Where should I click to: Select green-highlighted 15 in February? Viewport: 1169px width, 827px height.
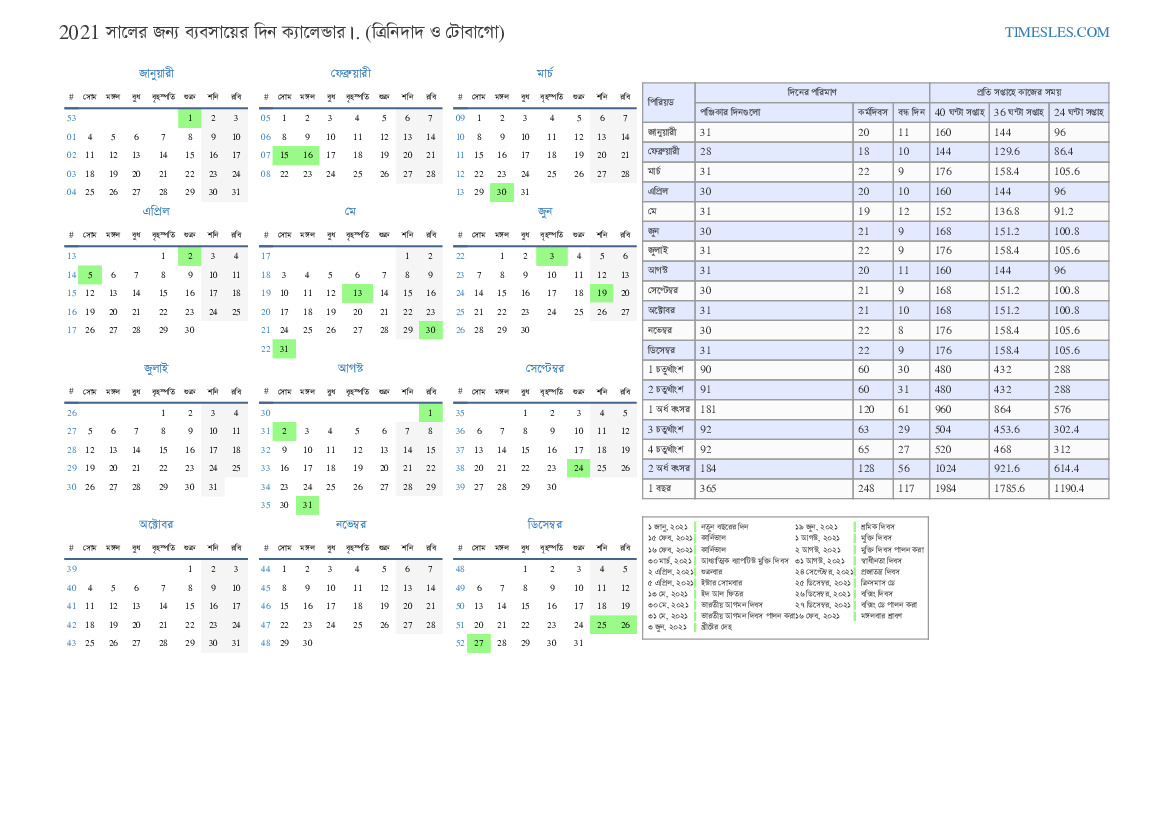coord(283,155)
